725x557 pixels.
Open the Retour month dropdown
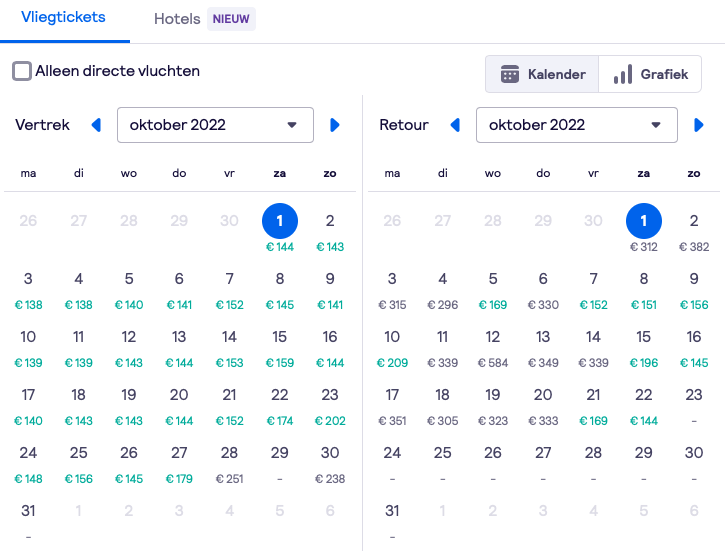click(x=575, y=125)
